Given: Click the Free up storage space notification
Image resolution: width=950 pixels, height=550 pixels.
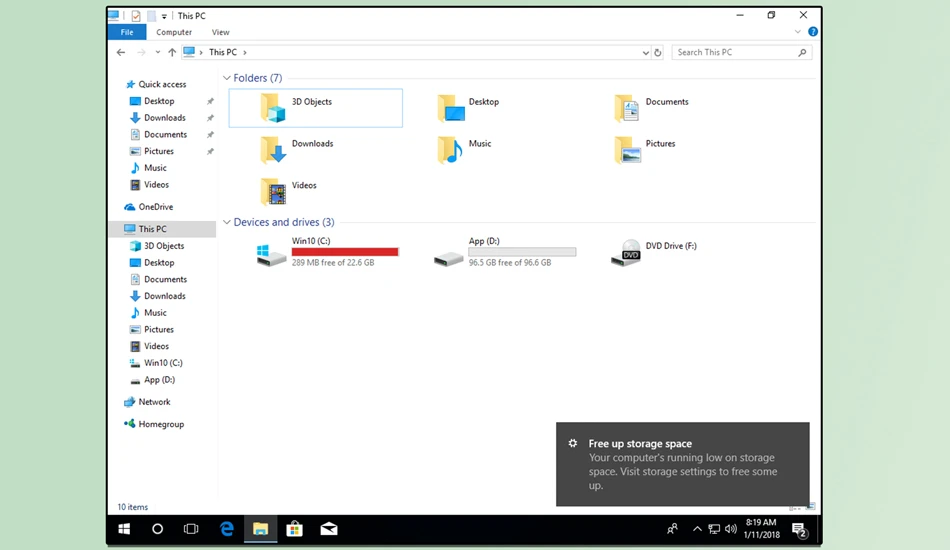Looking at the screenshot, I should click(x=683, y=464).
